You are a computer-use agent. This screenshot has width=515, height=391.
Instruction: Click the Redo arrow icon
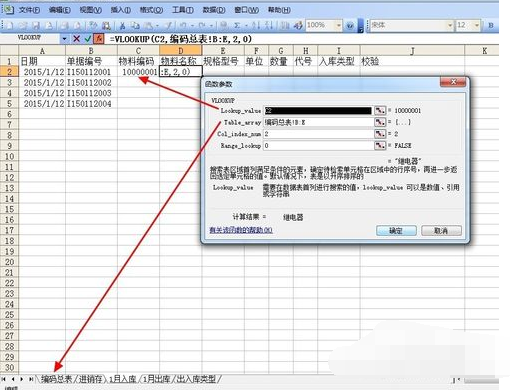tap(201, 25)
